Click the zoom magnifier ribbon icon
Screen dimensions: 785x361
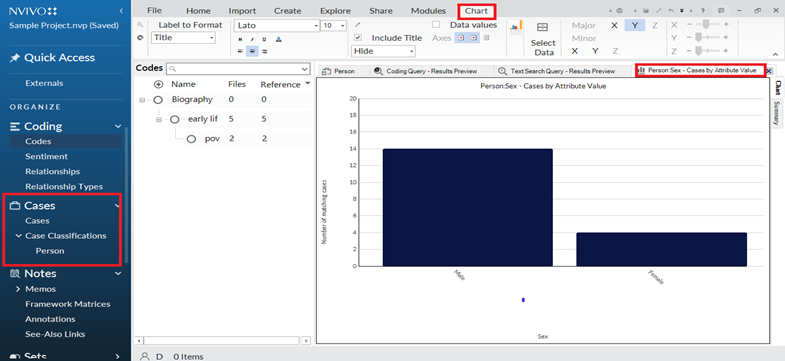[140, 25]
